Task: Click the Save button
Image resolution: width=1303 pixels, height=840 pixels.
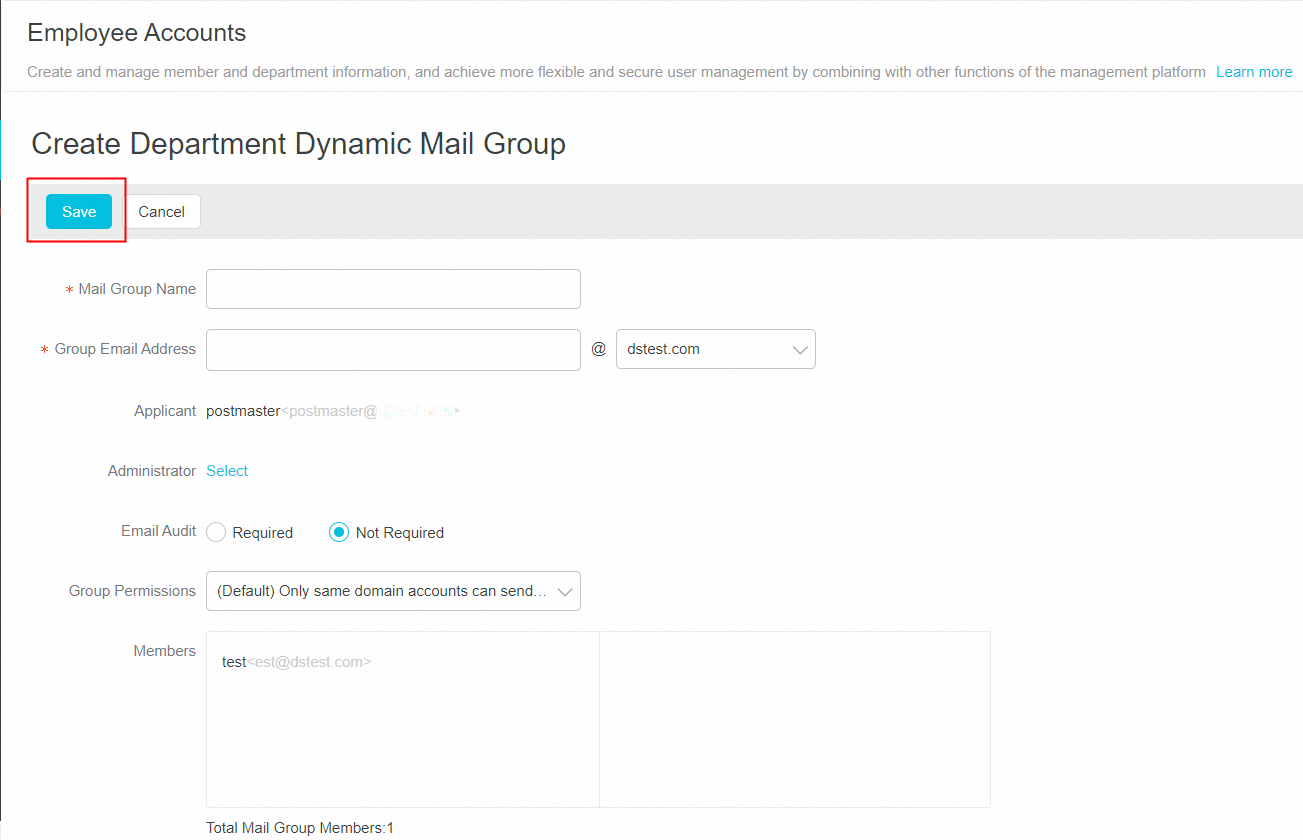Action: click(x=79, y=212)
